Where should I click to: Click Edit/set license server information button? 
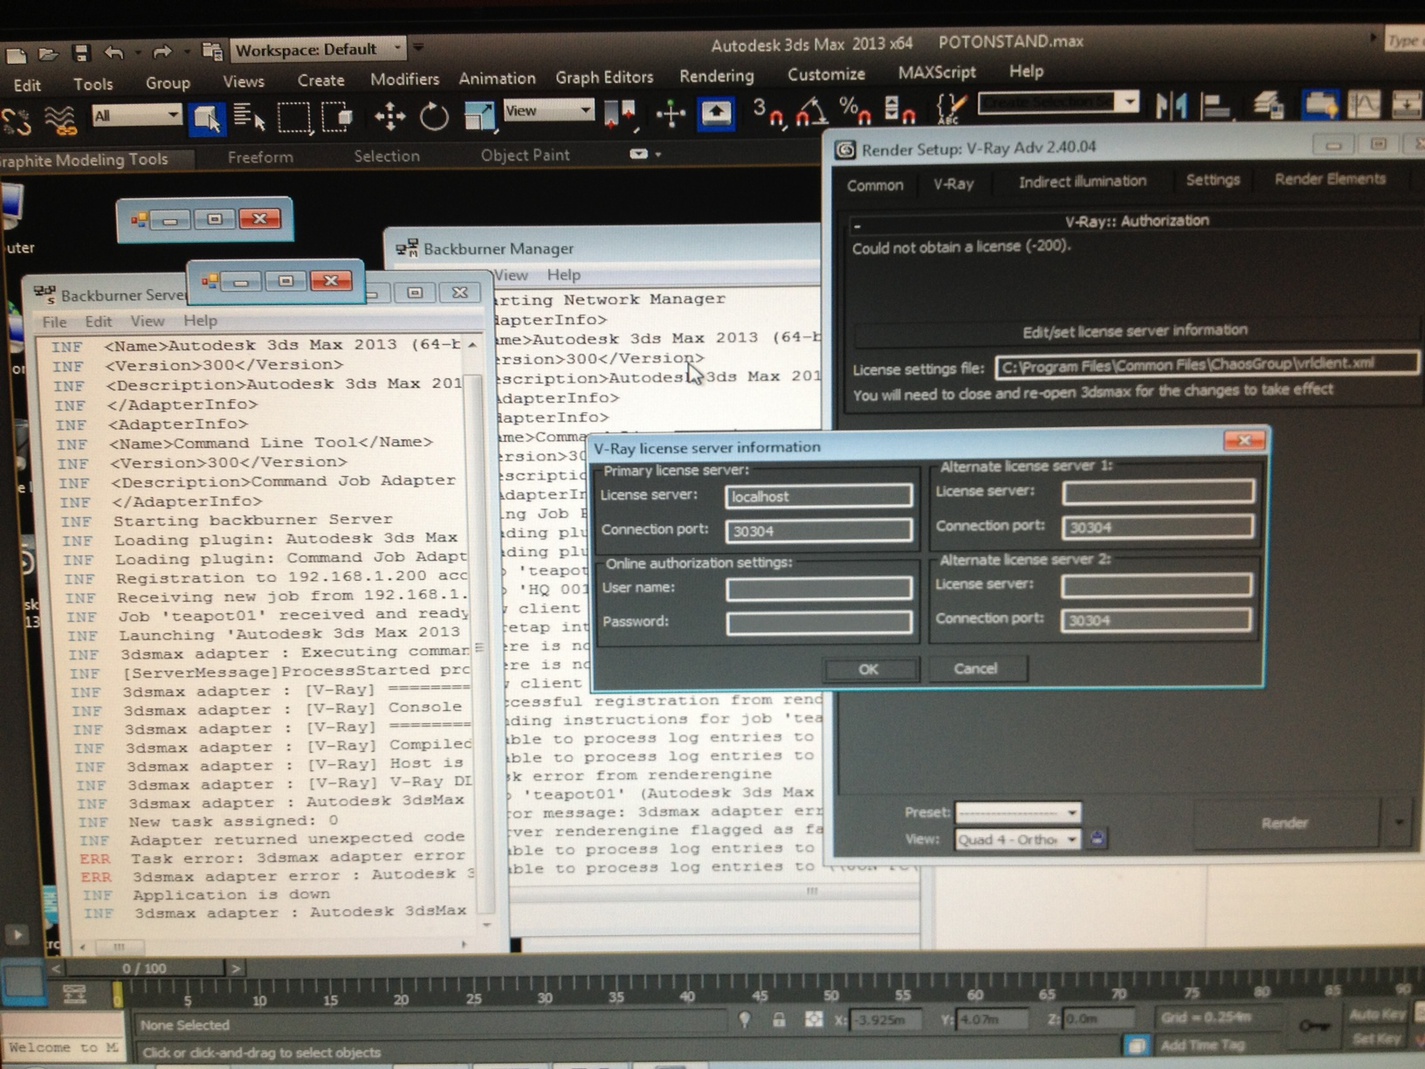[1135, 331]
